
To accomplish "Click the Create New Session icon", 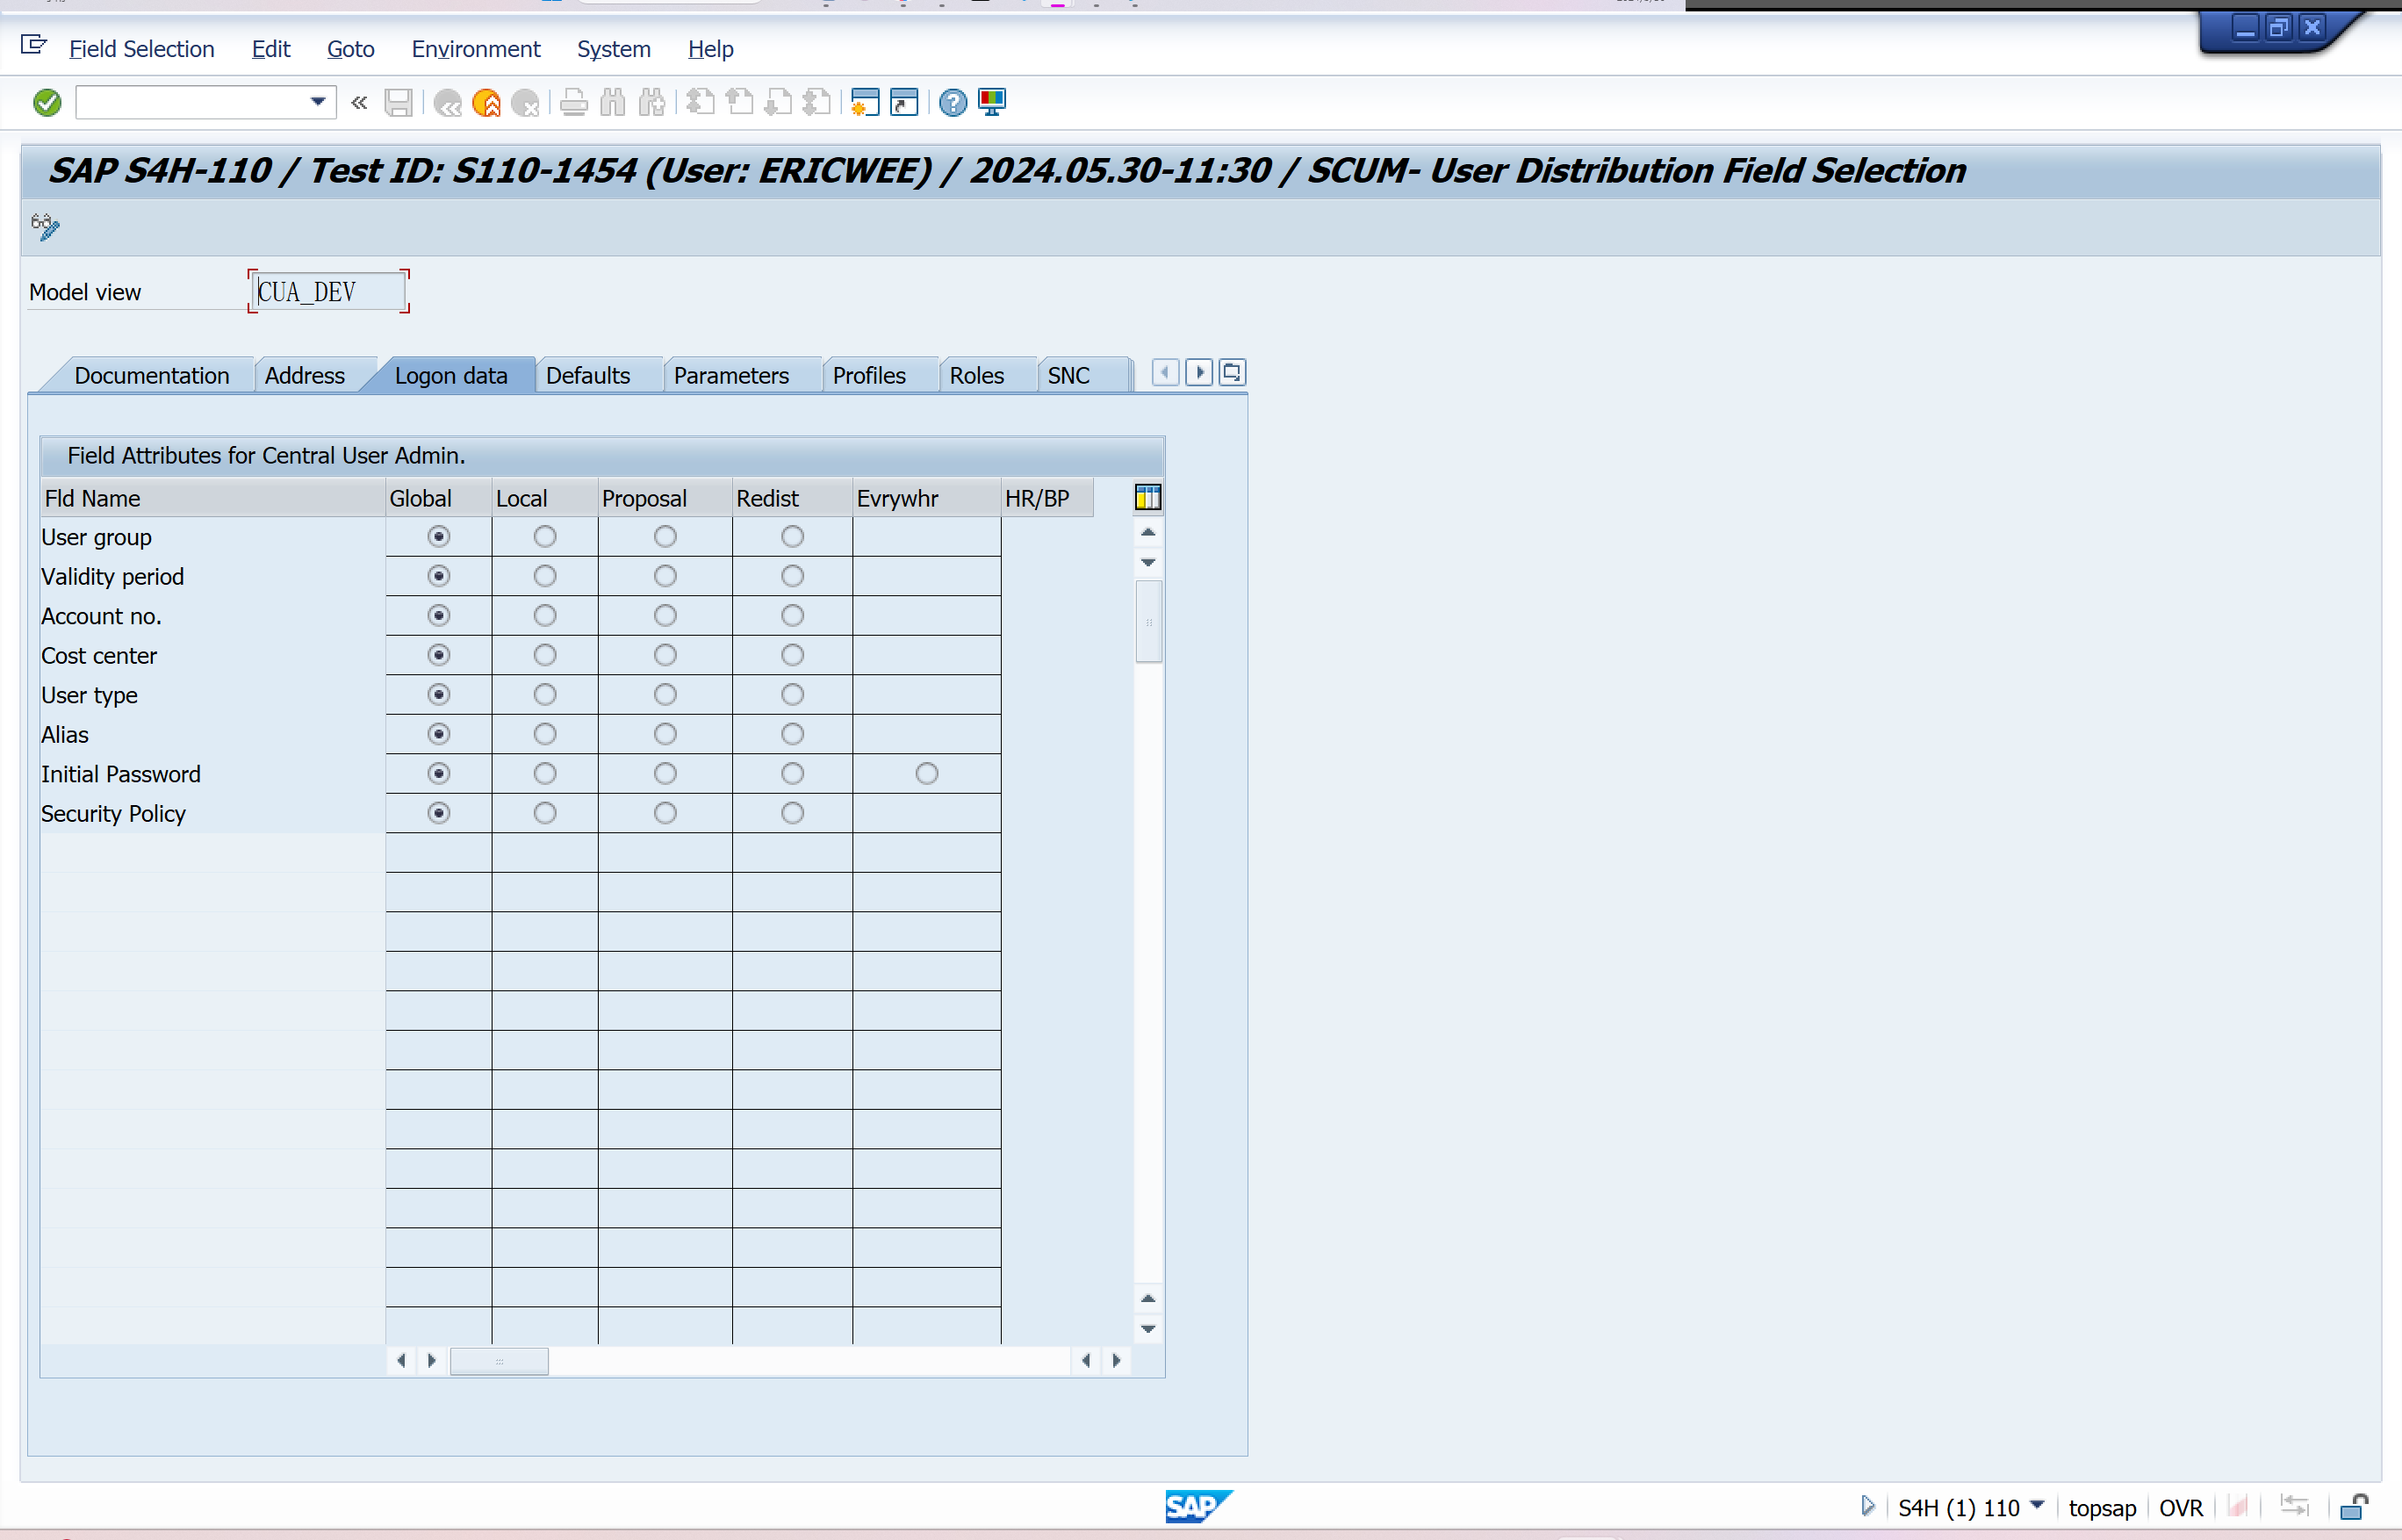I will [864, 103].
